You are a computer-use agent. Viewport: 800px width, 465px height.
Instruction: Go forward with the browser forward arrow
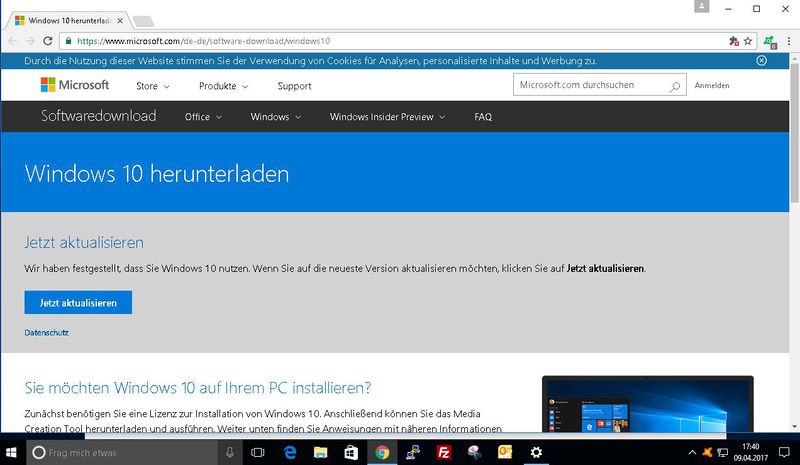point(30,41)
